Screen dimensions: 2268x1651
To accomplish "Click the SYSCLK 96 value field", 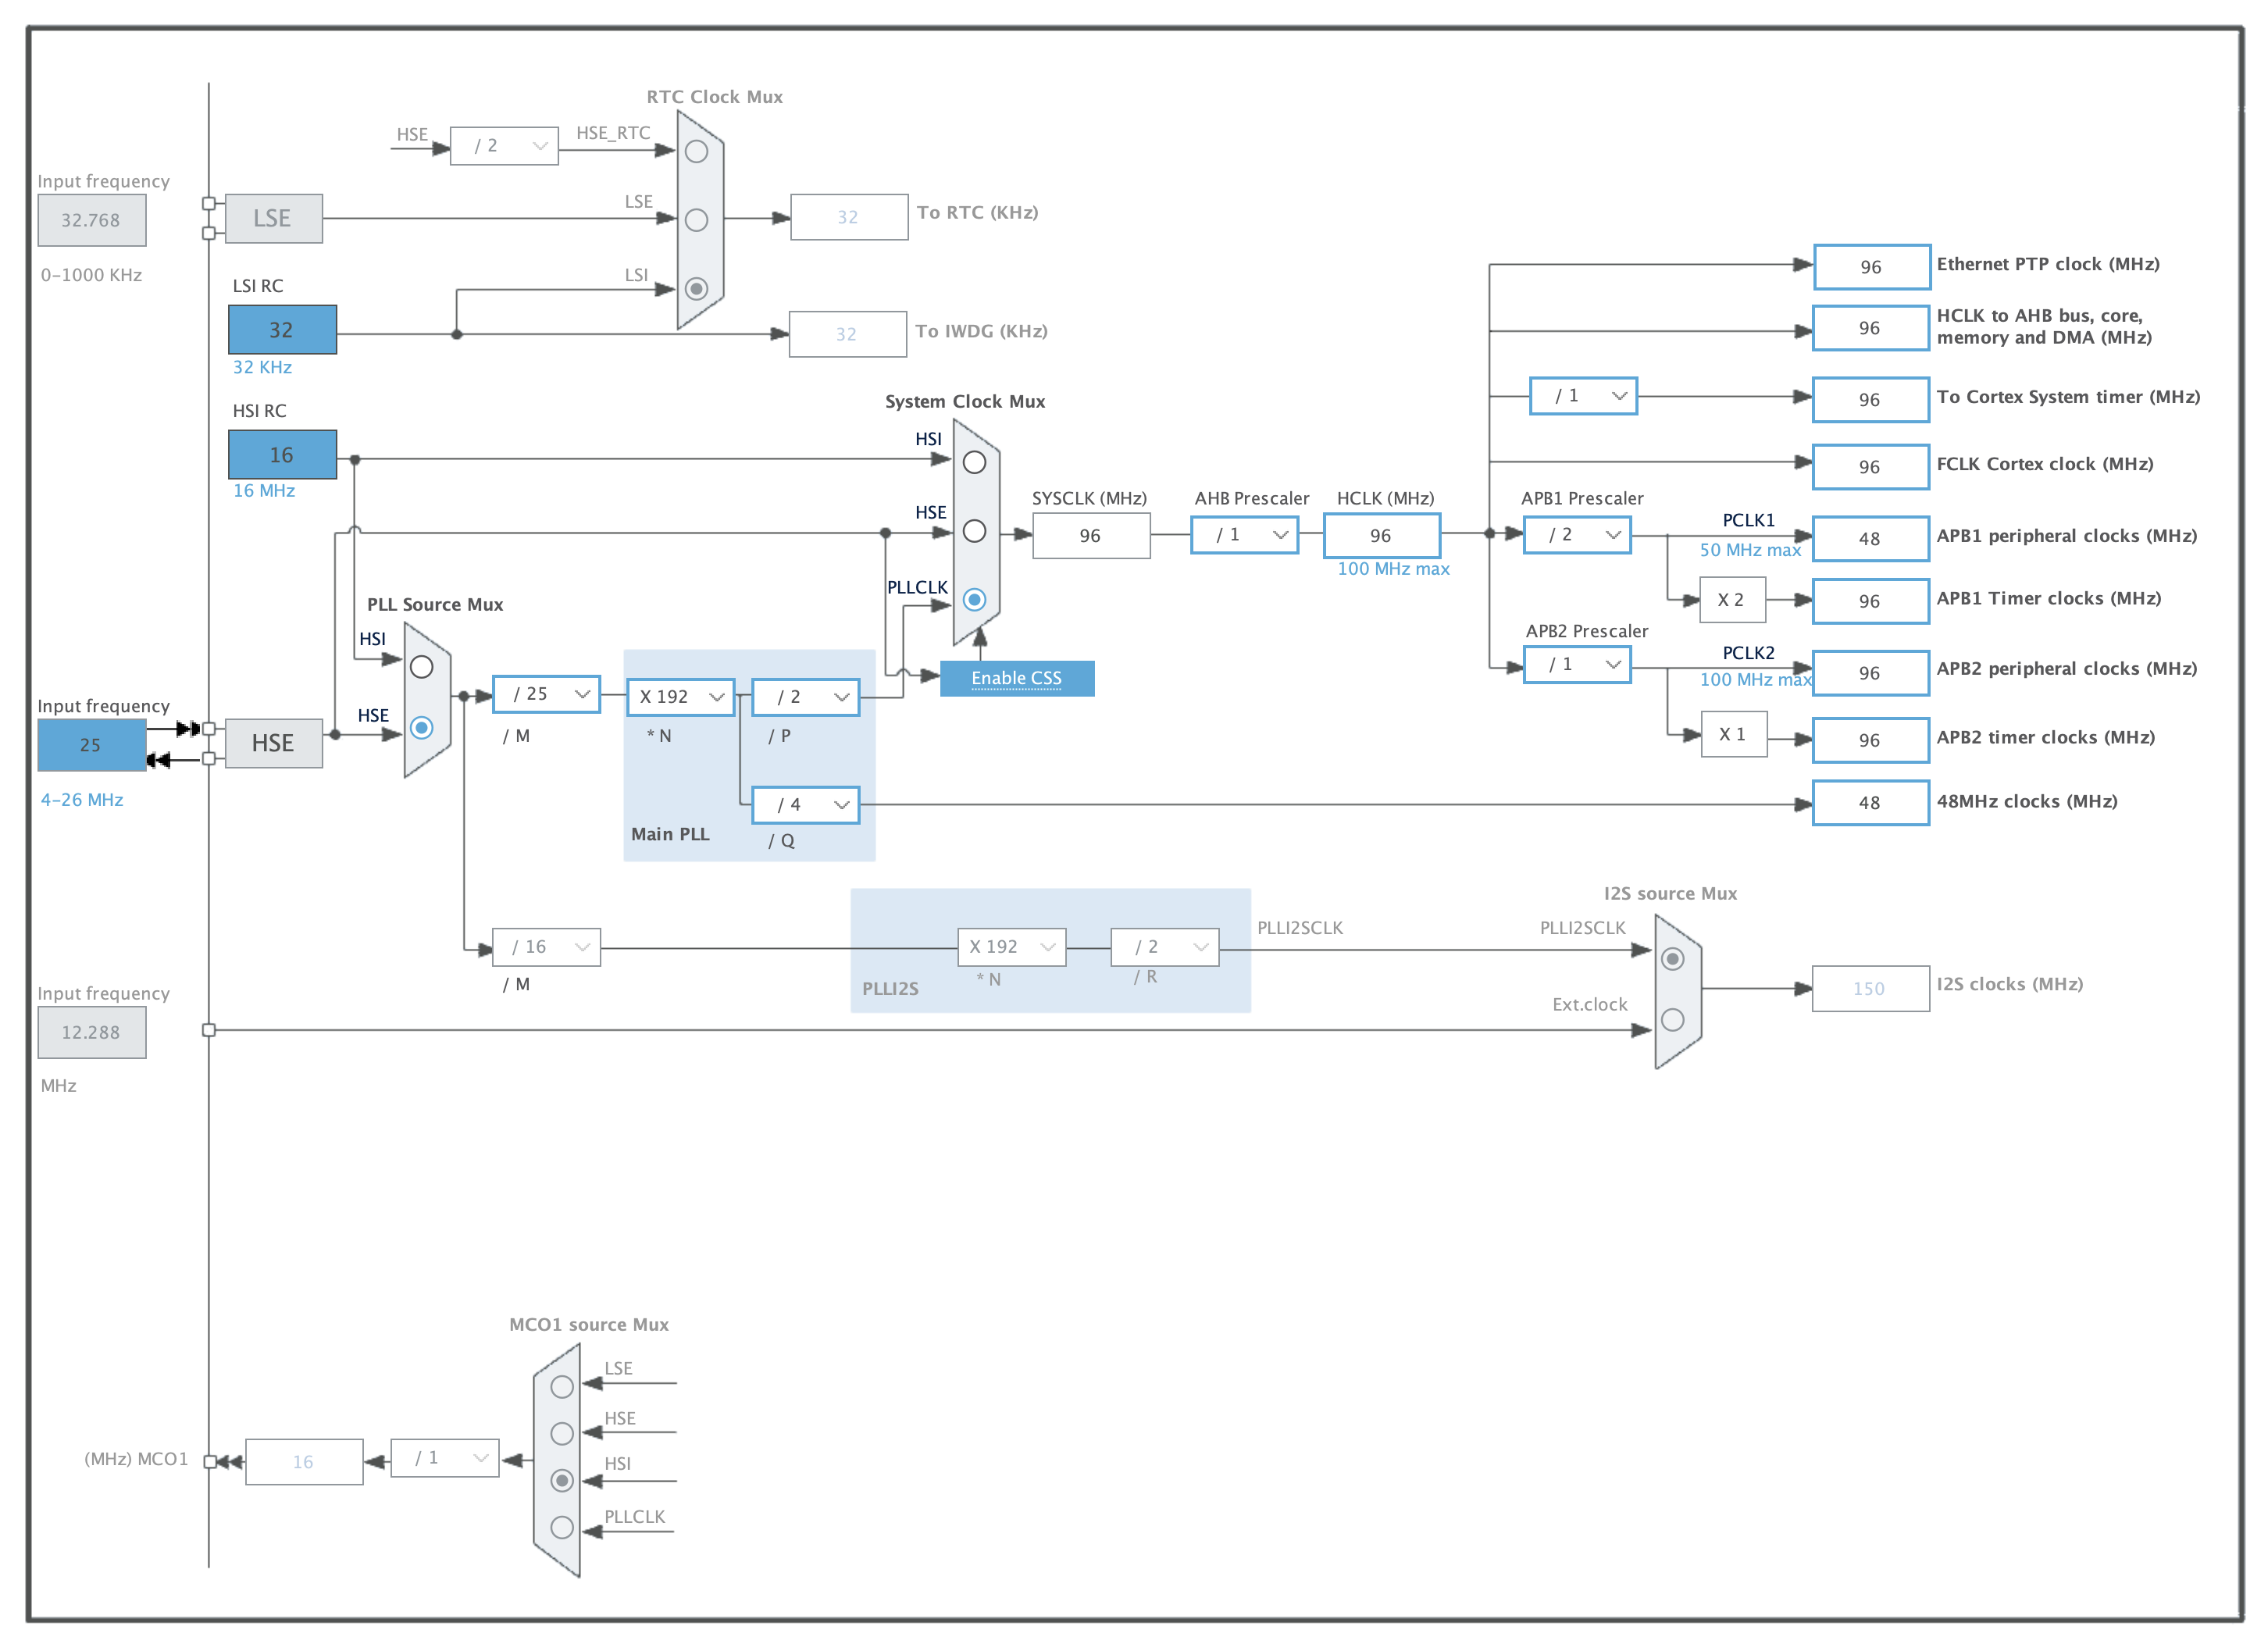I will coord(1092,536).
